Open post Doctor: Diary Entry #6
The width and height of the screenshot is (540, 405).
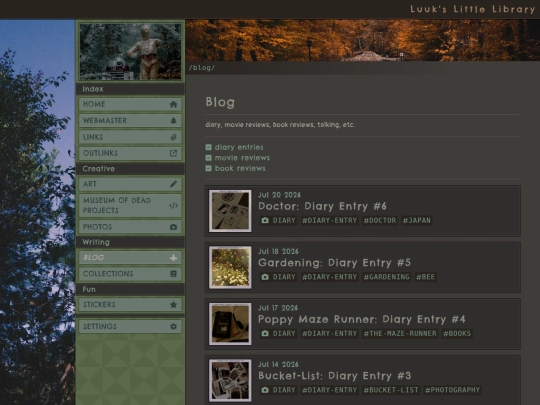click(x=322, y=206)
